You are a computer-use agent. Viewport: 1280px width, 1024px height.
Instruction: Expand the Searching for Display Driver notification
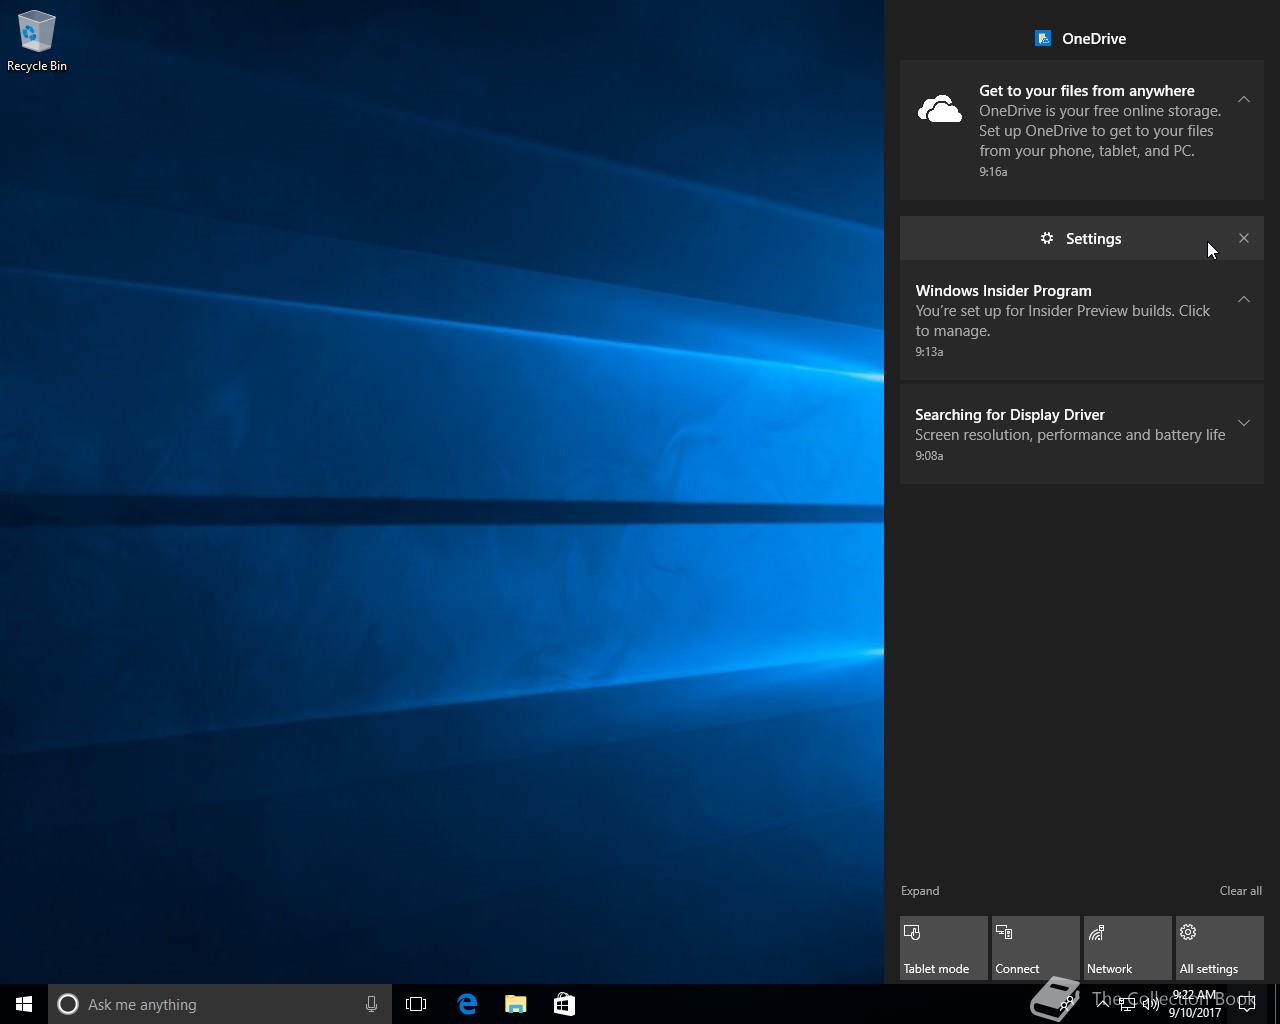[x=1244, y=423]
